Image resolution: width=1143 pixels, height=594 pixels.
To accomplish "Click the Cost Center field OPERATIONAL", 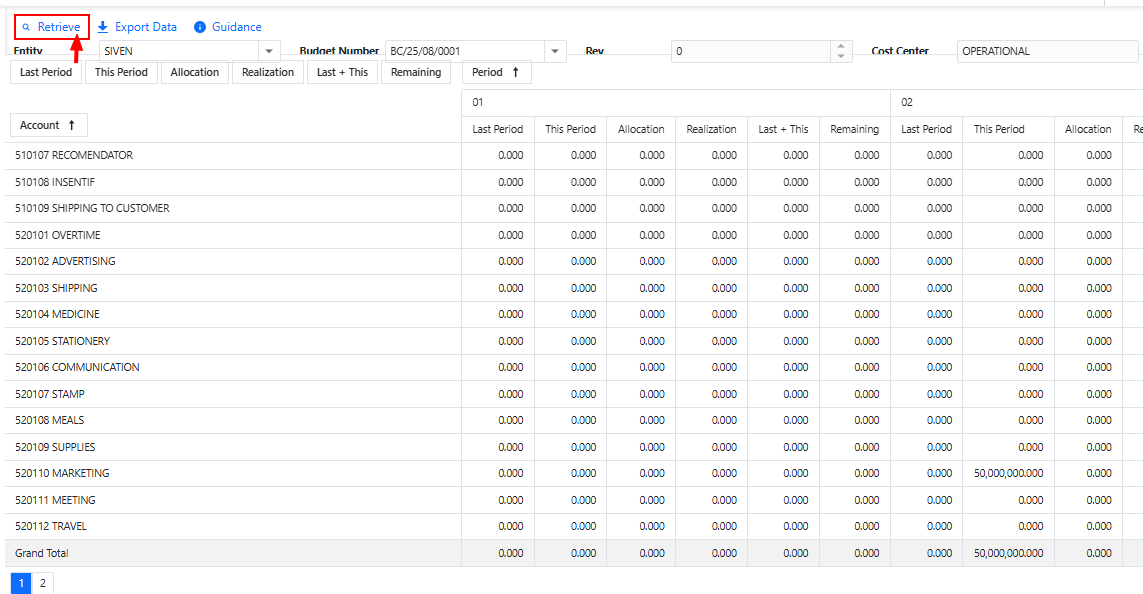I will pos(1047,51).
